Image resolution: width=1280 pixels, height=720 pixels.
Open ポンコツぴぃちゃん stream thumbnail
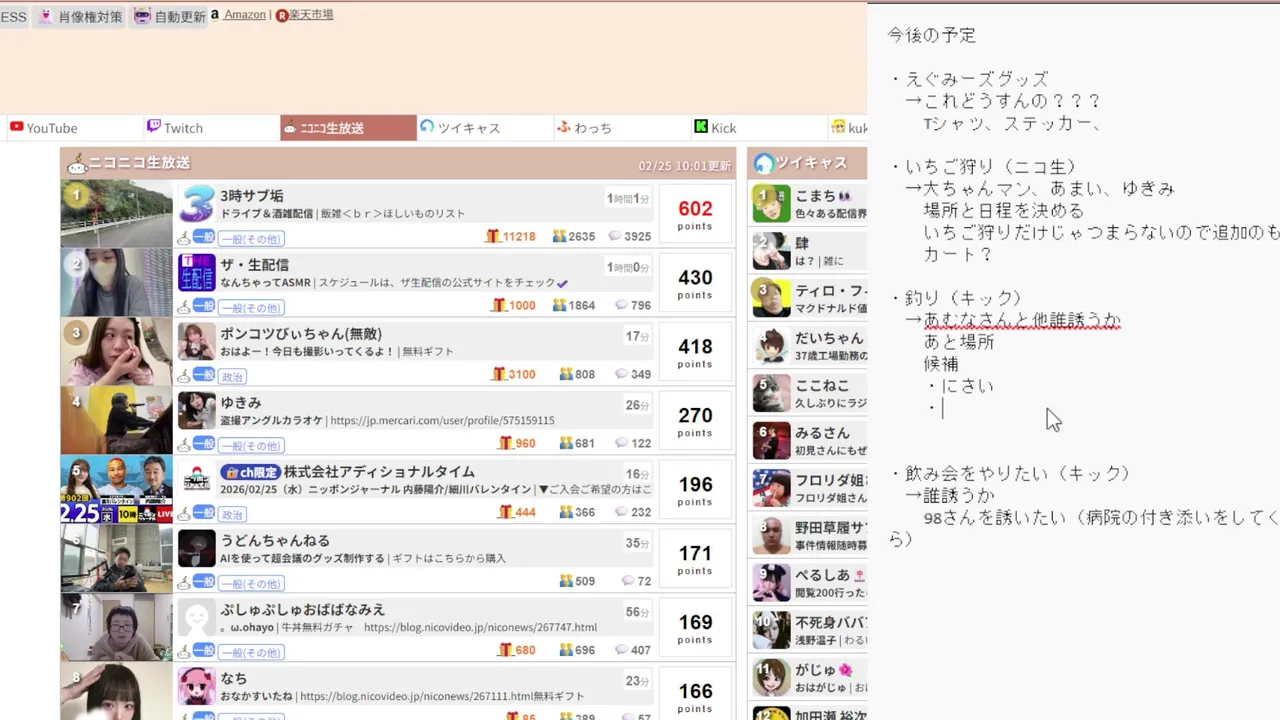click(x=116, y=352)
